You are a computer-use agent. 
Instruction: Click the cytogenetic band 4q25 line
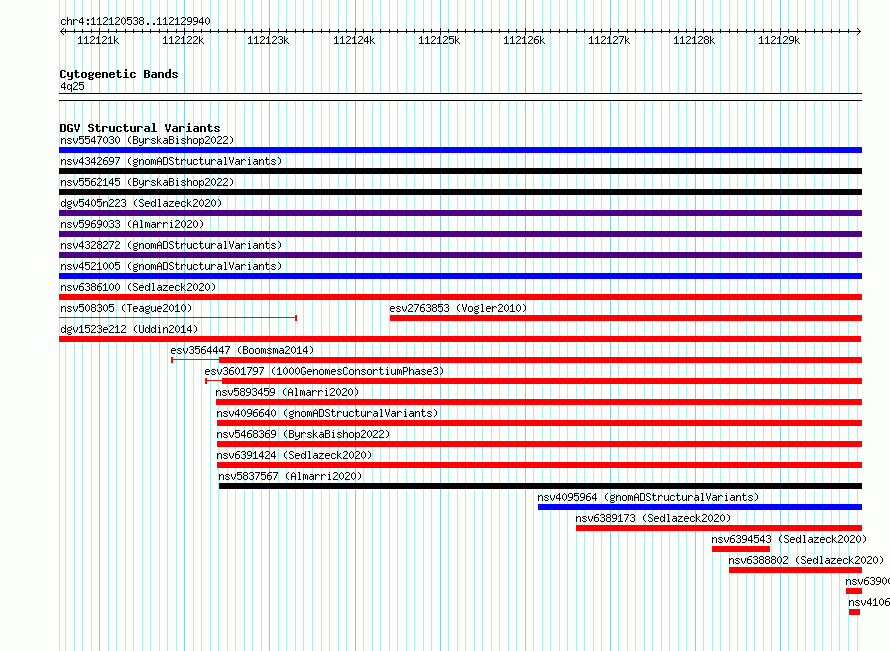tap(460, 97)
